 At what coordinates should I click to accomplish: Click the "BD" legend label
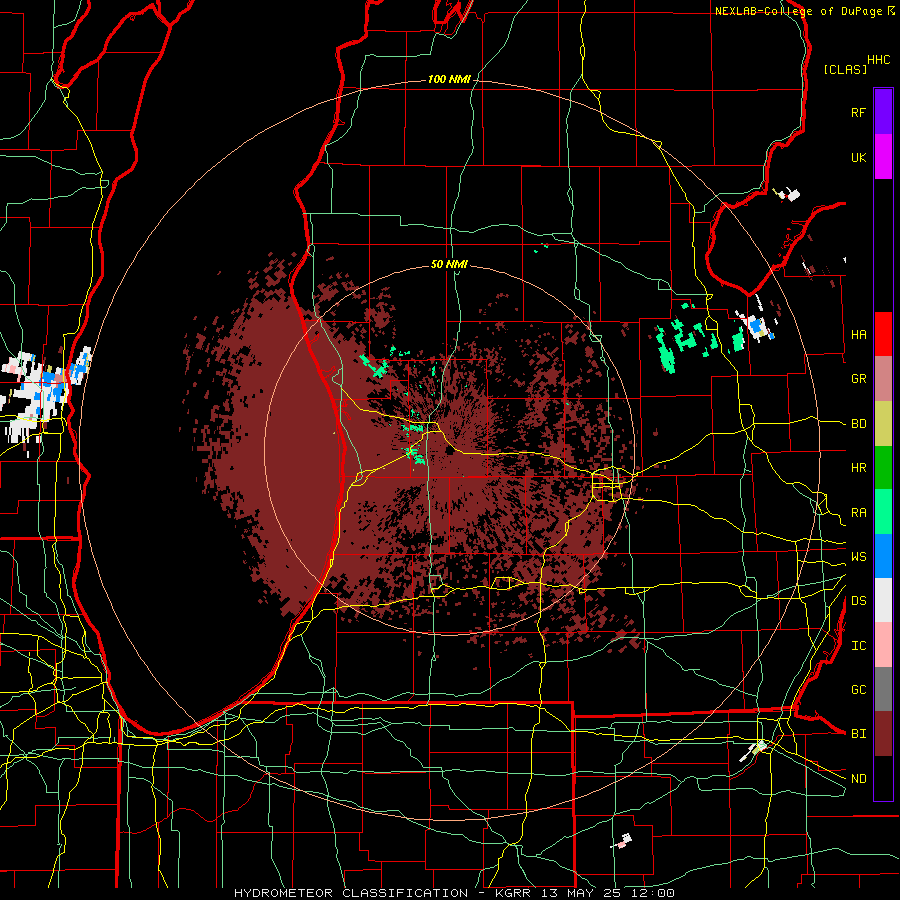point(859,424)
